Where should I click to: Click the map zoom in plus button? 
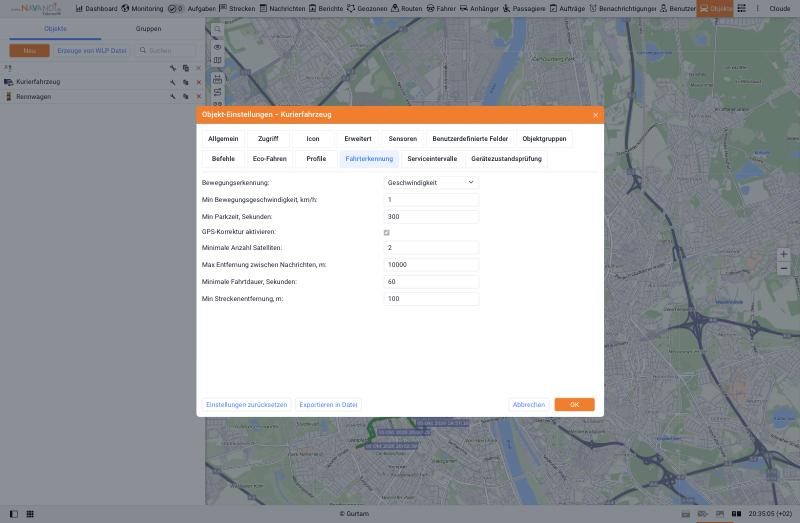point(783,254)
